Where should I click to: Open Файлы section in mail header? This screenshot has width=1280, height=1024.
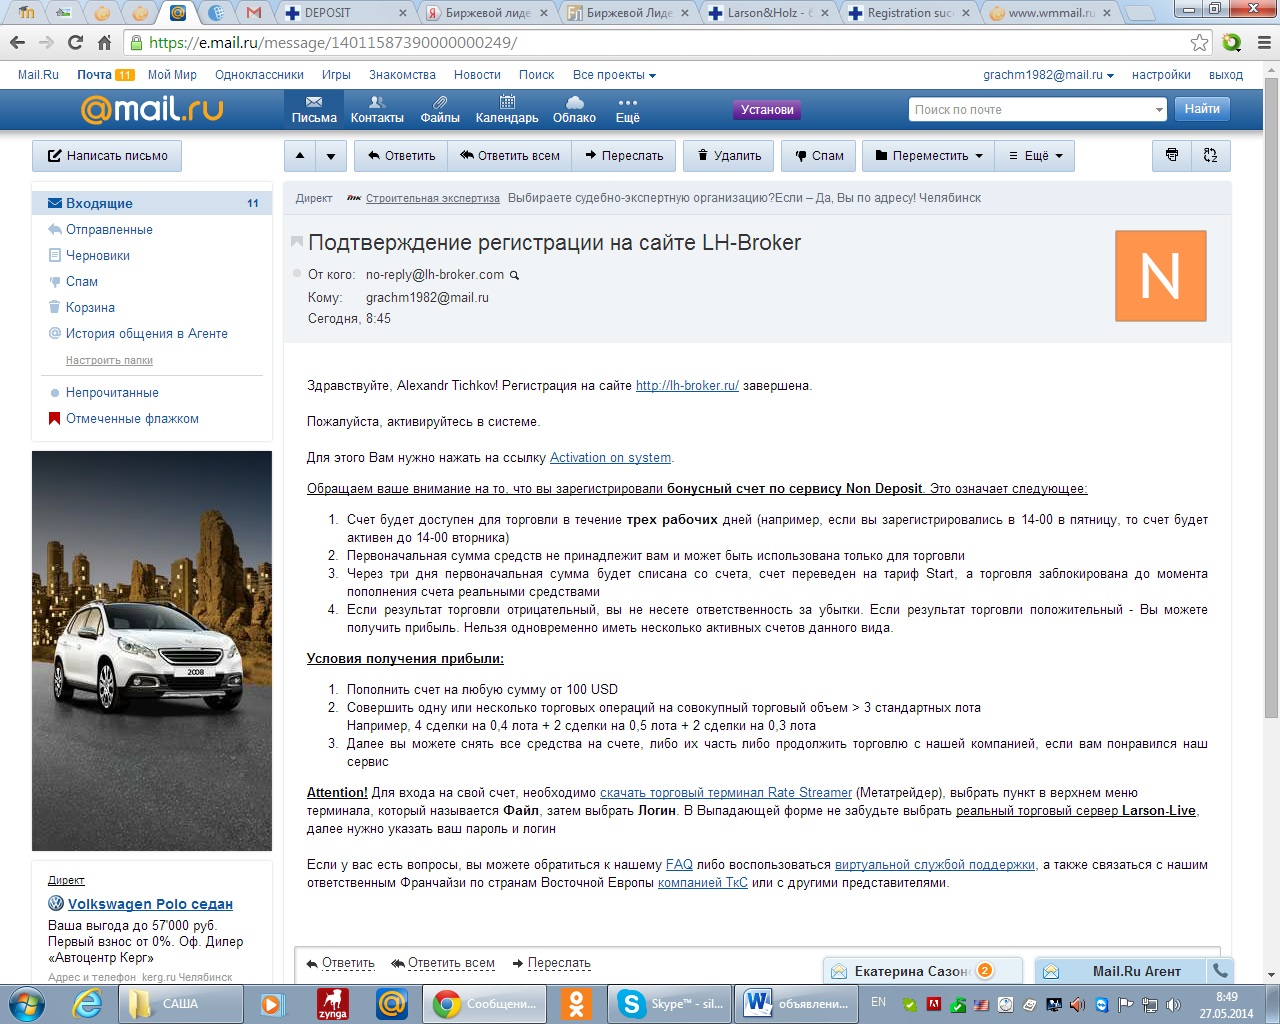[440, 109]
